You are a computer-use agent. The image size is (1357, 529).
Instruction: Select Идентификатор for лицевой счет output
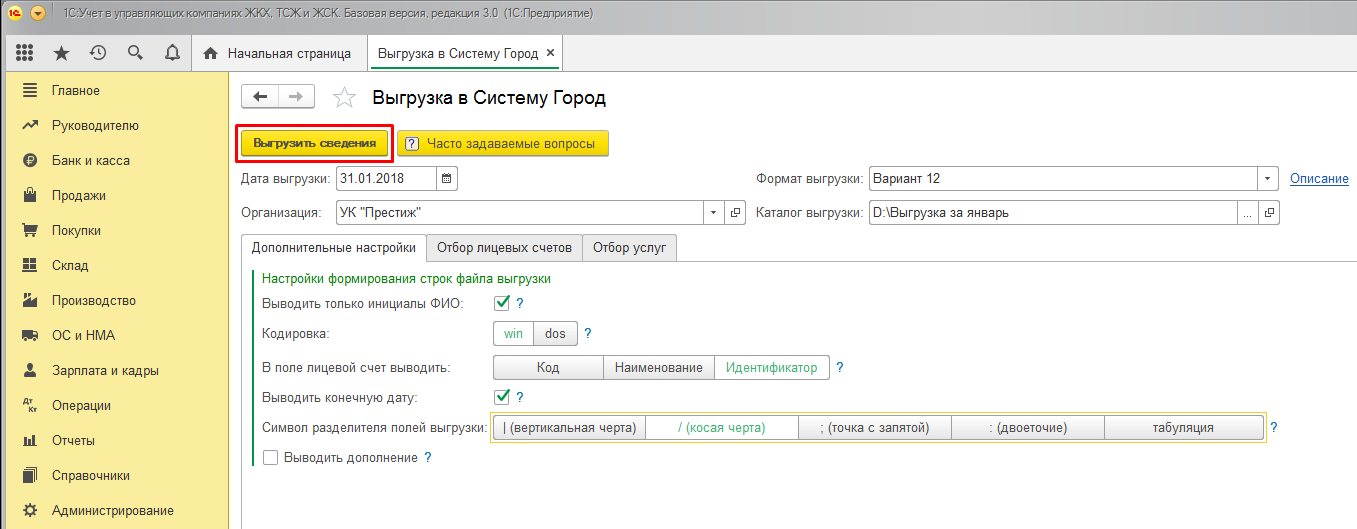click(x=771, y=368)
